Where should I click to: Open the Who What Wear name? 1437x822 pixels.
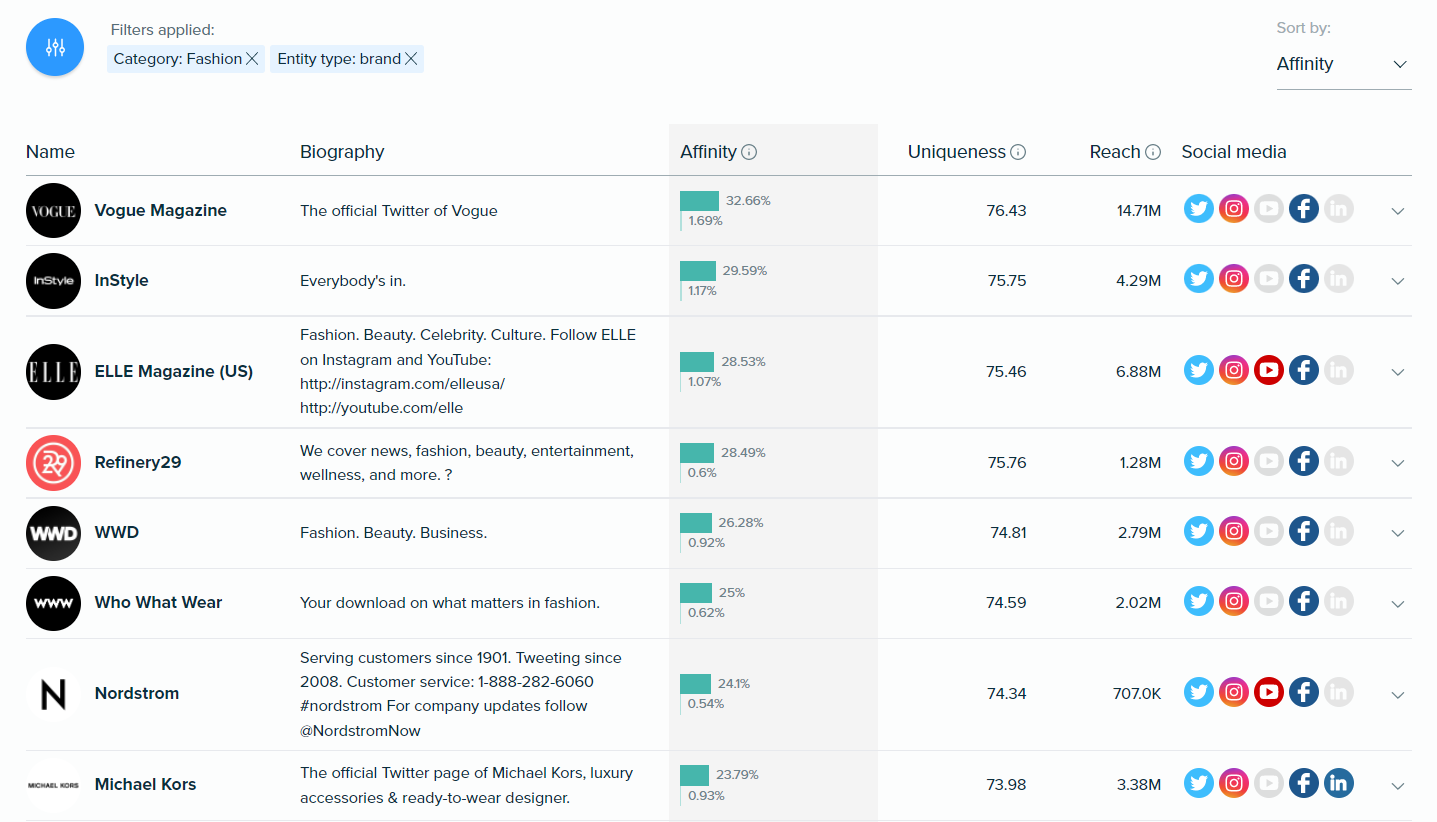[x=158, y=602]
